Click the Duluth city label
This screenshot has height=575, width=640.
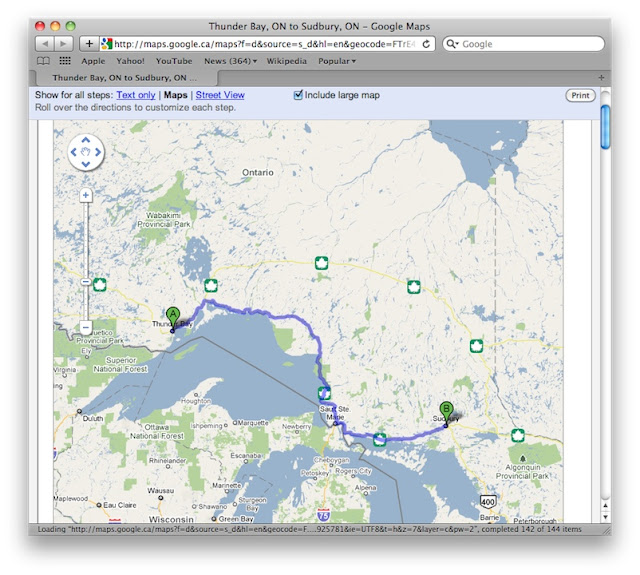coord(93,418)
